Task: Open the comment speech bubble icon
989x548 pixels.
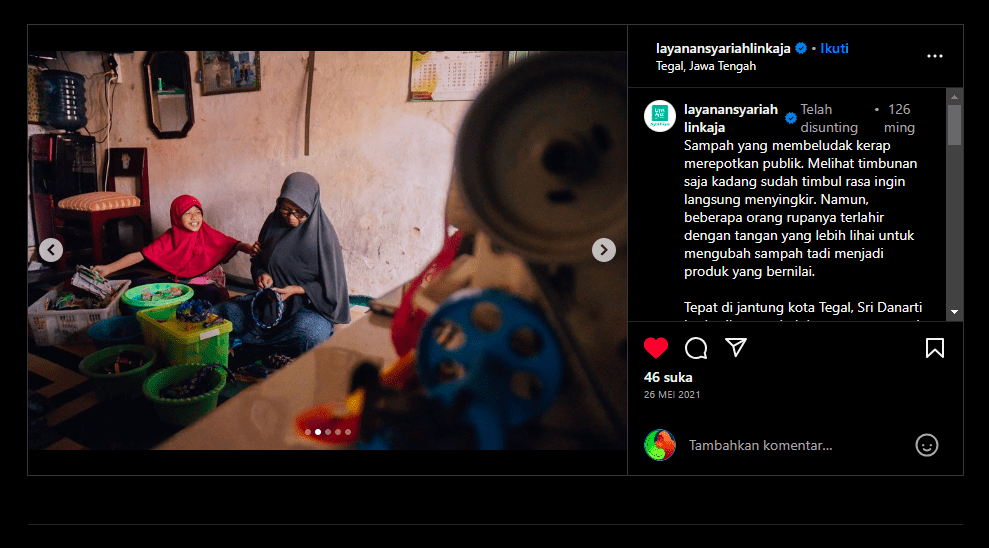Action: (x=696, y=348)
